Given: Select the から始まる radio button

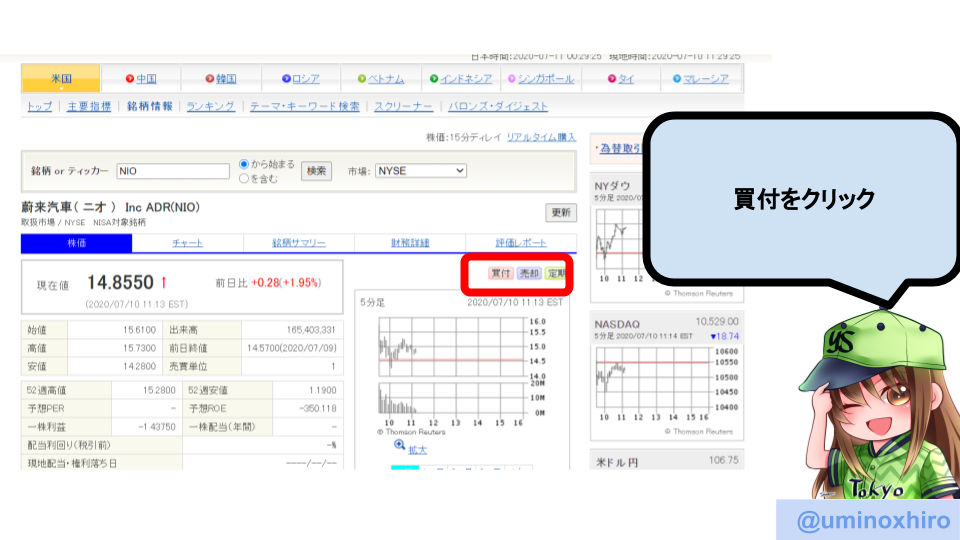Looking at the screenshot, I should pyautogui.click(x=244, y=164).
